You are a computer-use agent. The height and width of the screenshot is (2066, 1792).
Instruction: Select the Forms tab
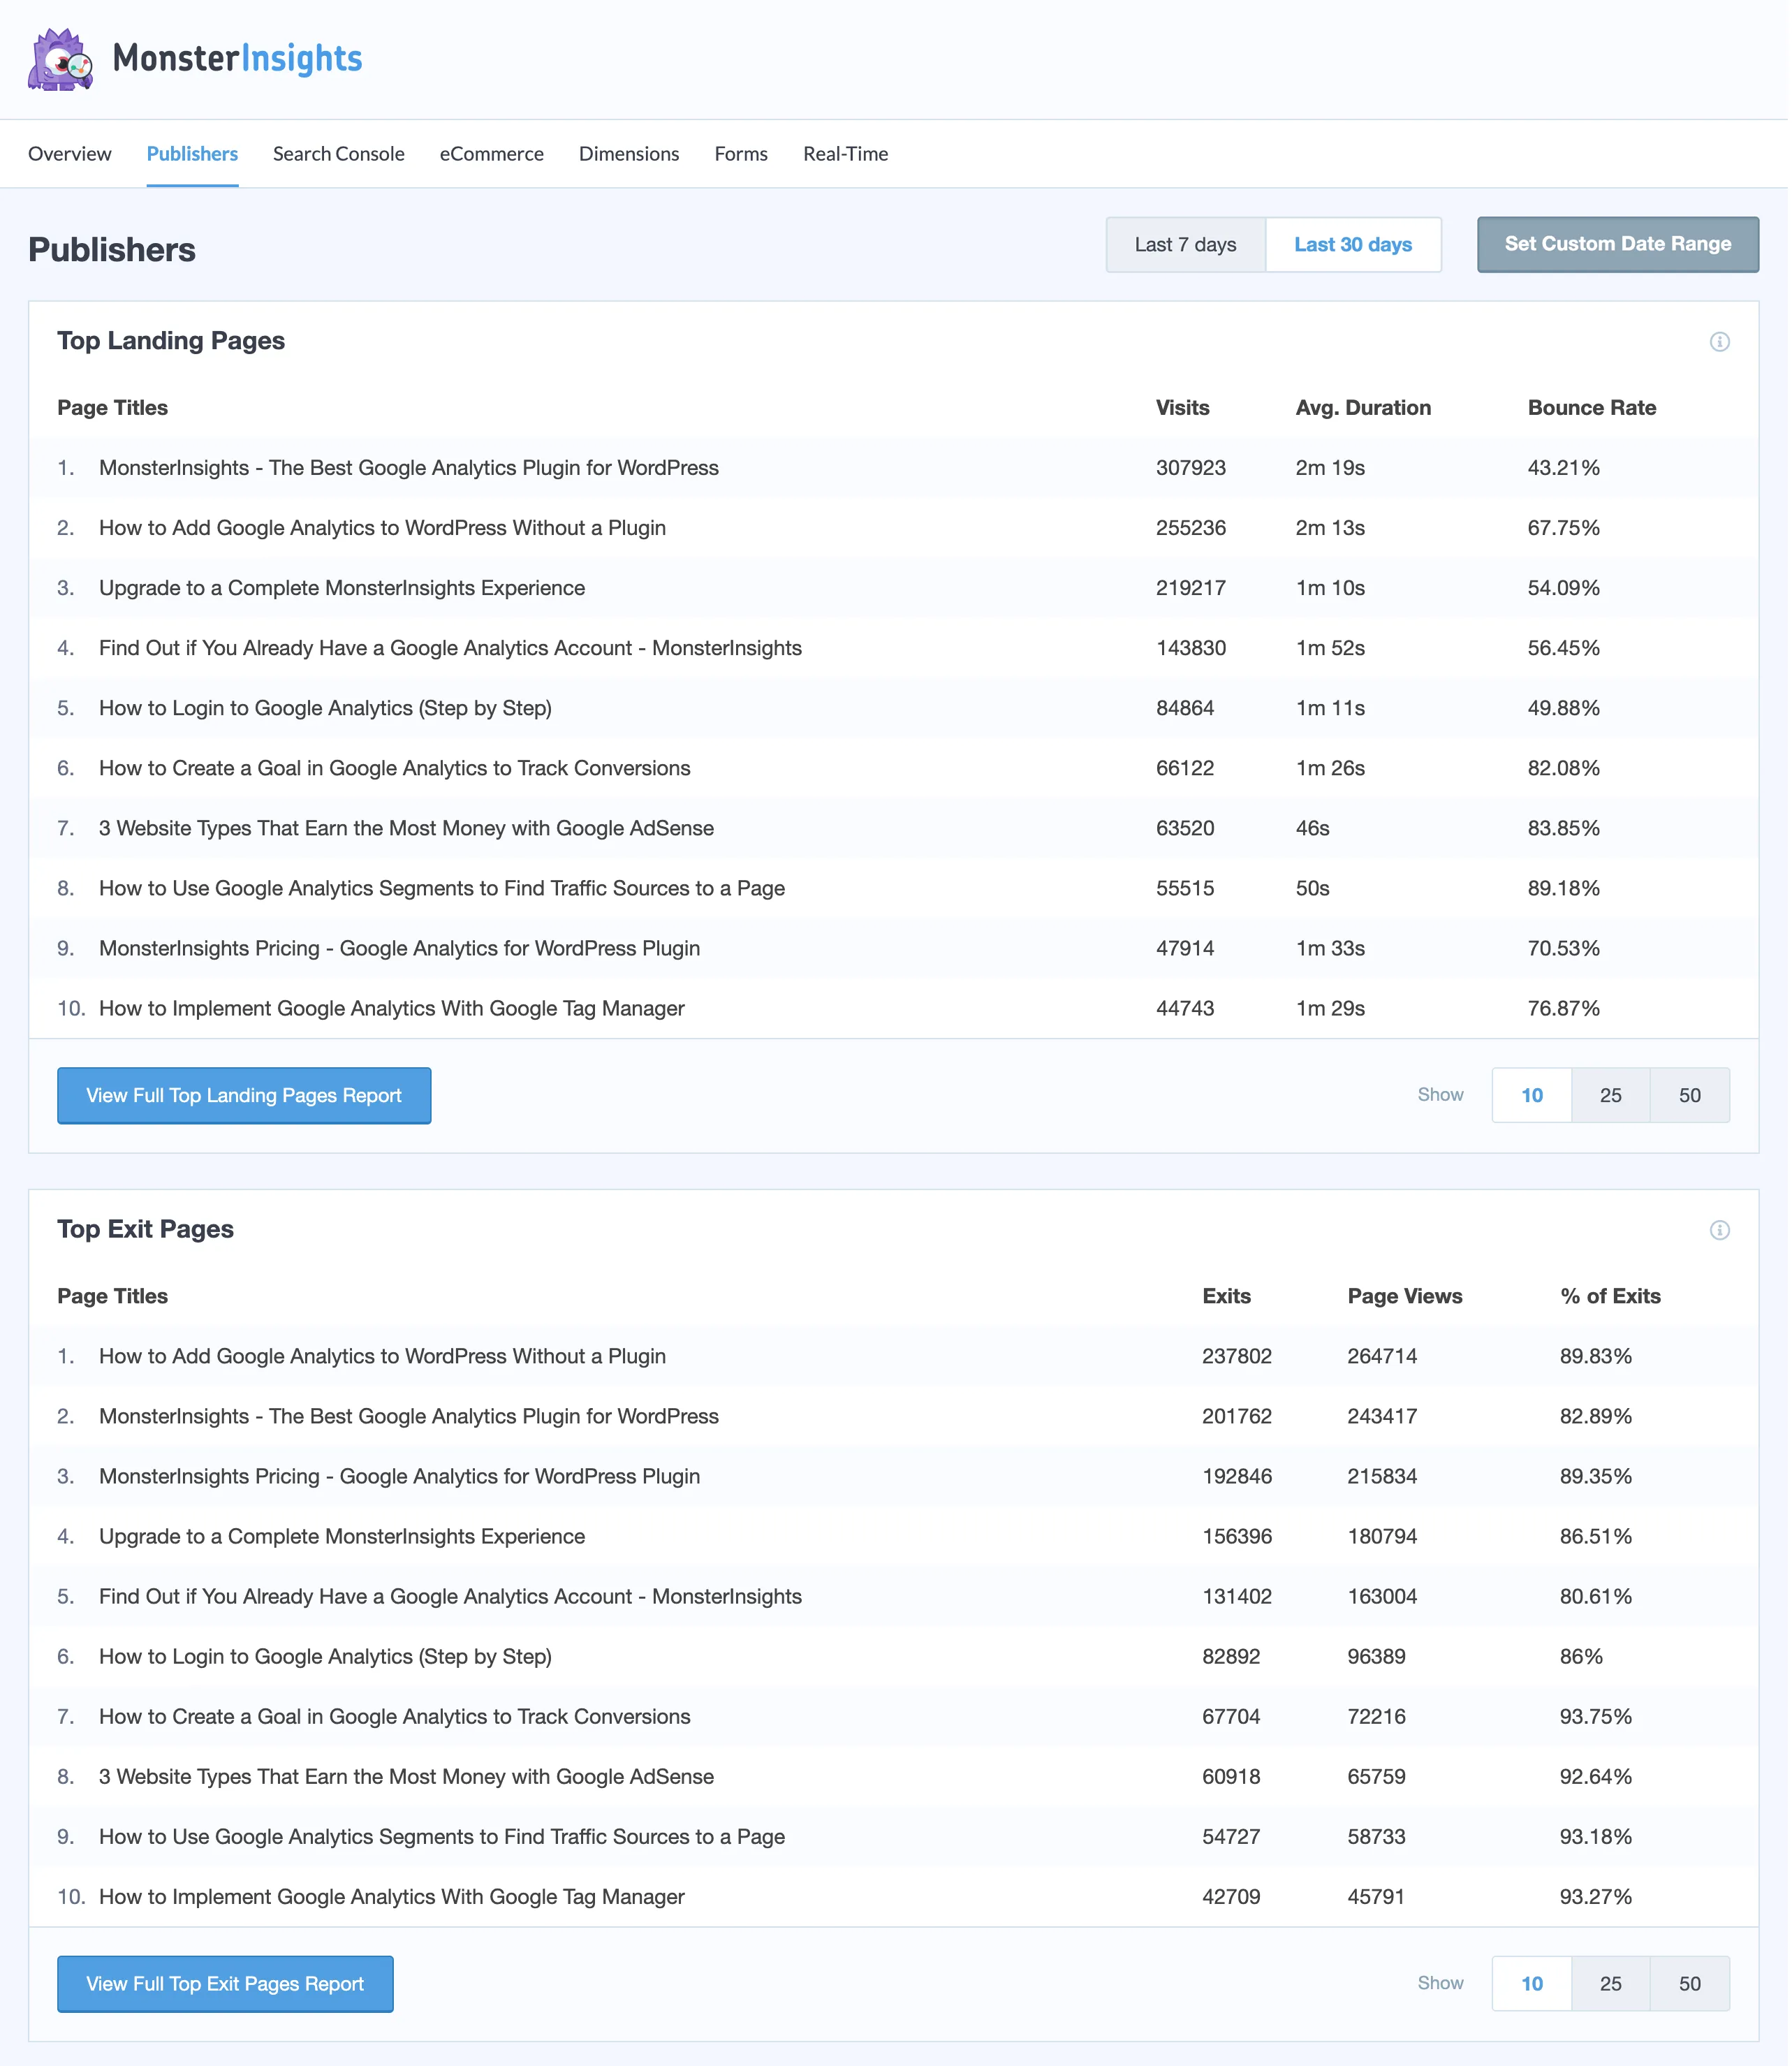742,154
